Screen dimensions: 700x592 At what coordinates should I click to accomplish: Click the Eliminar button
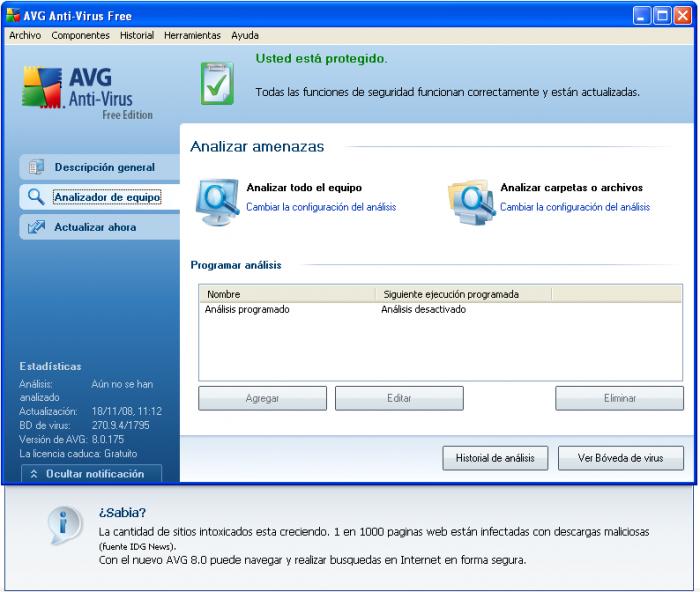pos(619,398)
